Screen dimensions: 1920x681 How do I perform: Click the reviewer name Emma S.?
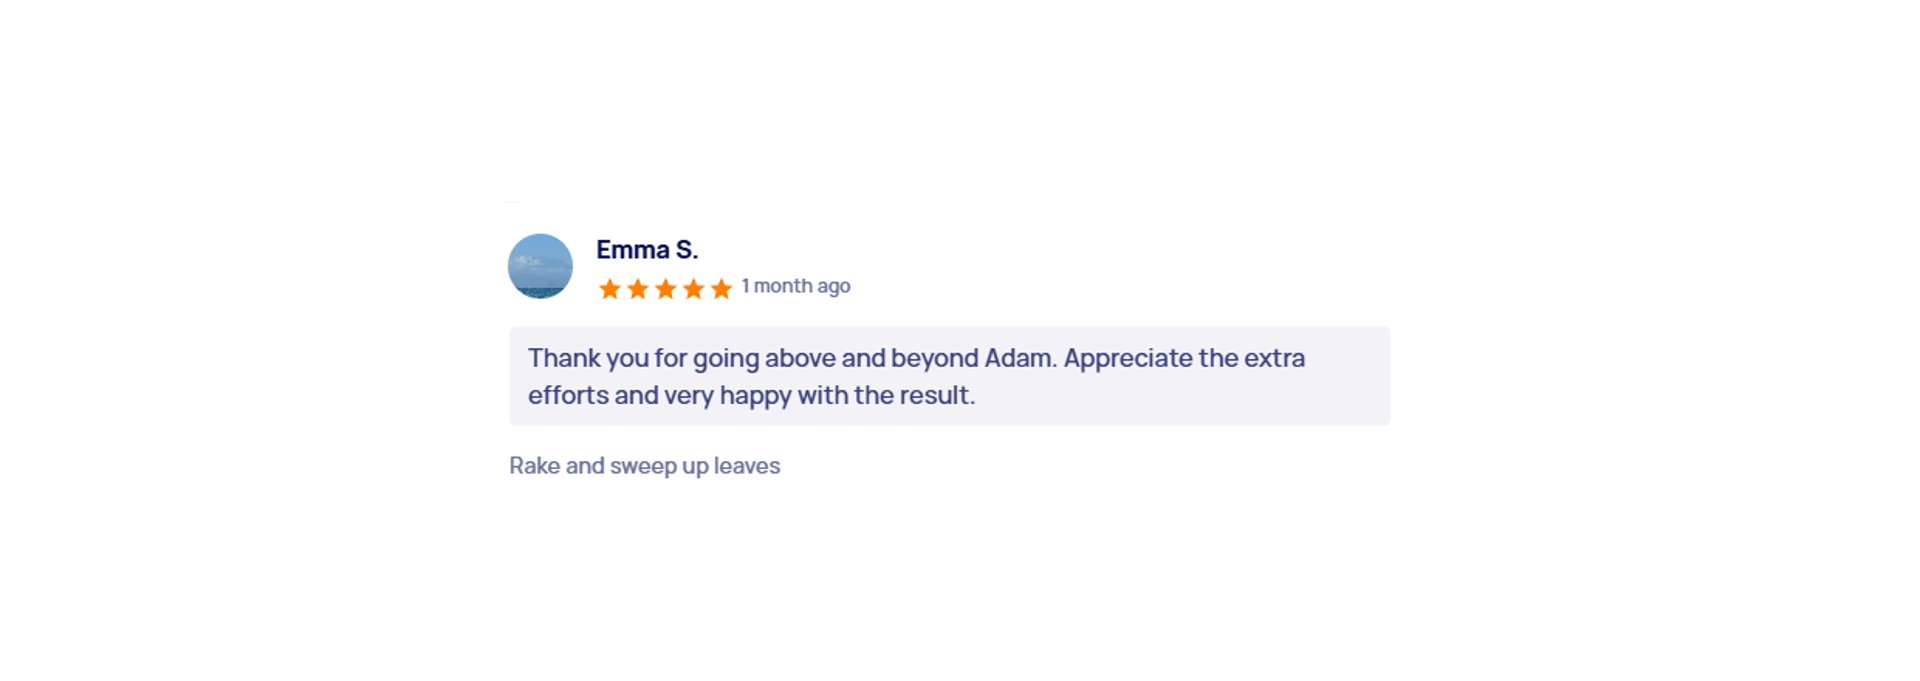click(x=647, y=249)
